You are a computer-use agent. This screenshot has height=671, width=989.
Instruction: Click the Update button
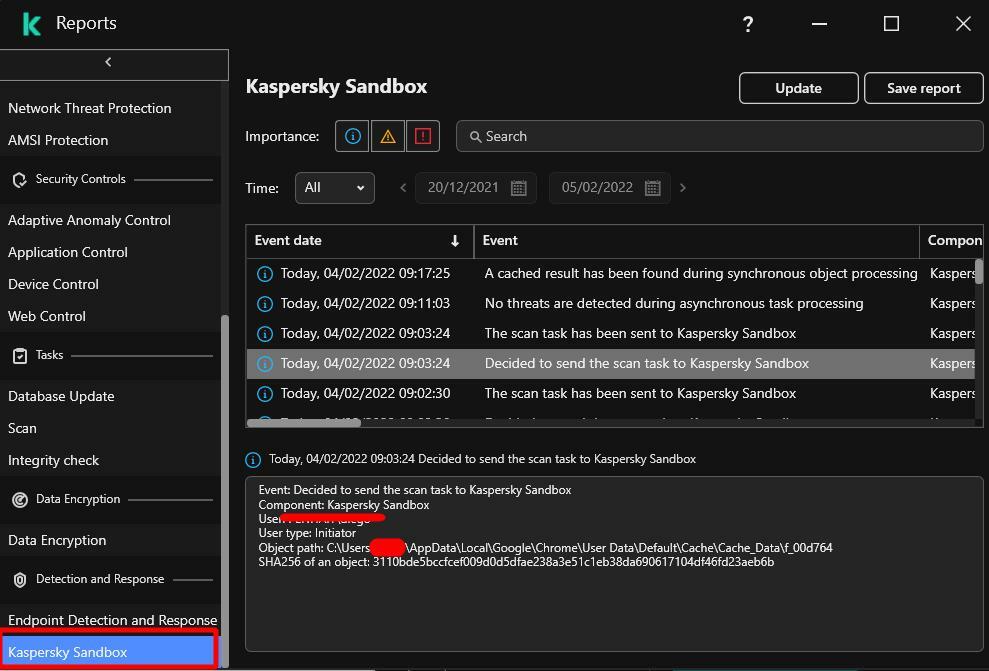(x=798, y=88)
